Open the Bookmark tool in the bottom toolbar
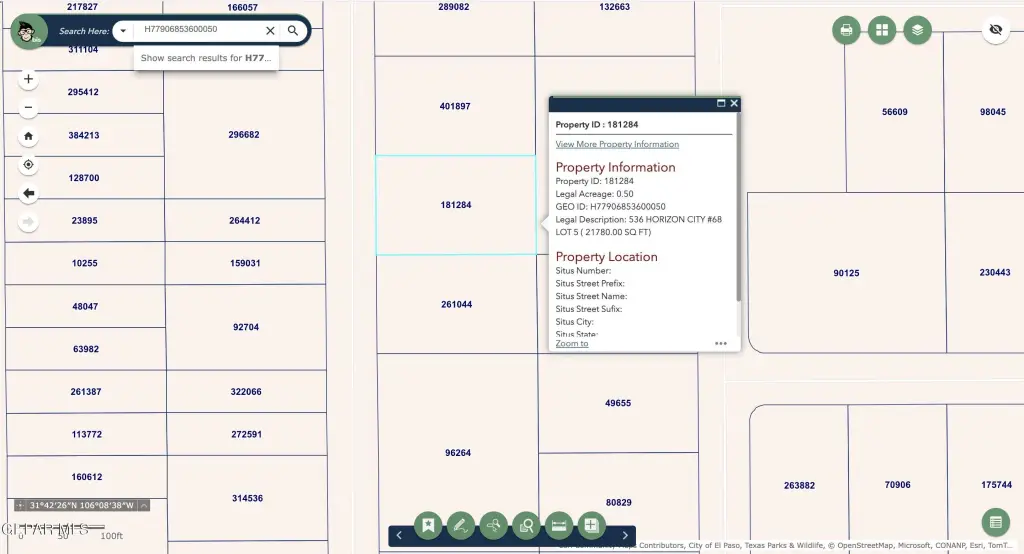Viewport: 1024px width, 554px height. point(427,525)
